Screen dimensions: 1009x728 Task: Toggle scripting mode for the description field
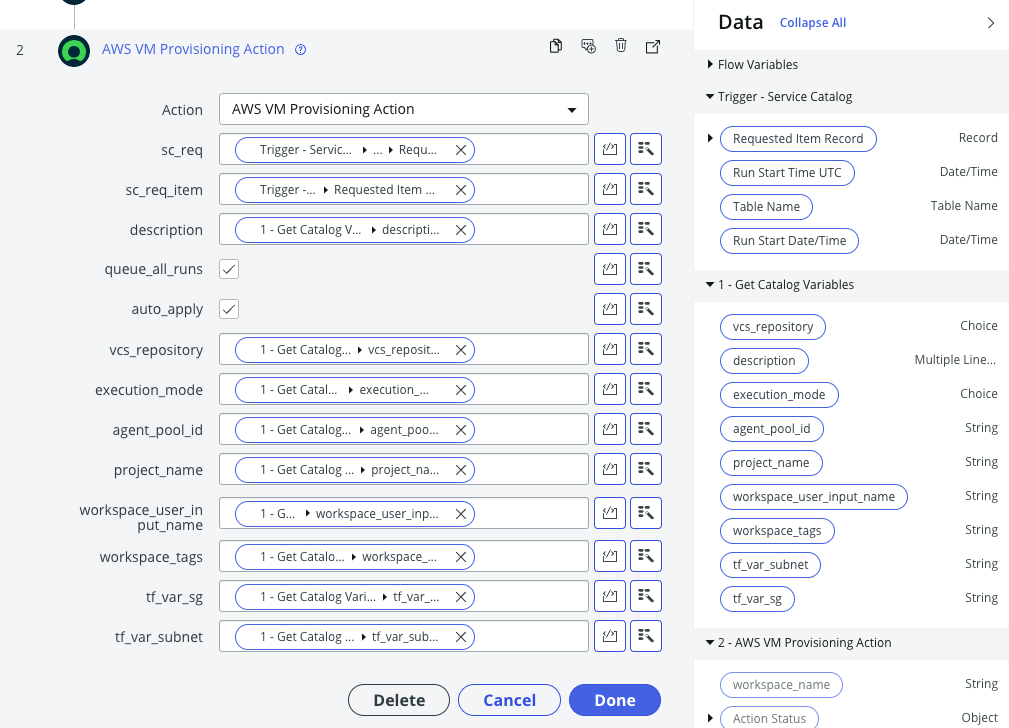click(x=610, y=228)
